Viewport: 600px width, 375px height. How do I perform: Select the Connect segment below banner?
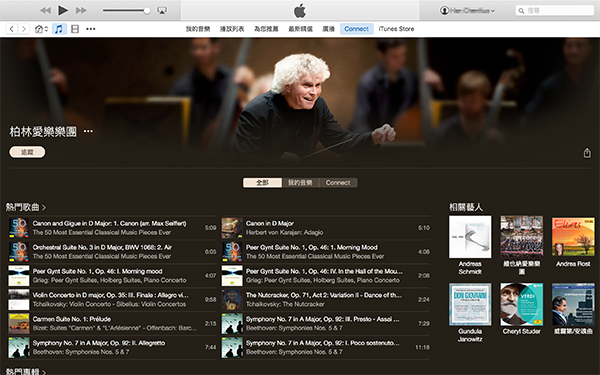(338, 183)
